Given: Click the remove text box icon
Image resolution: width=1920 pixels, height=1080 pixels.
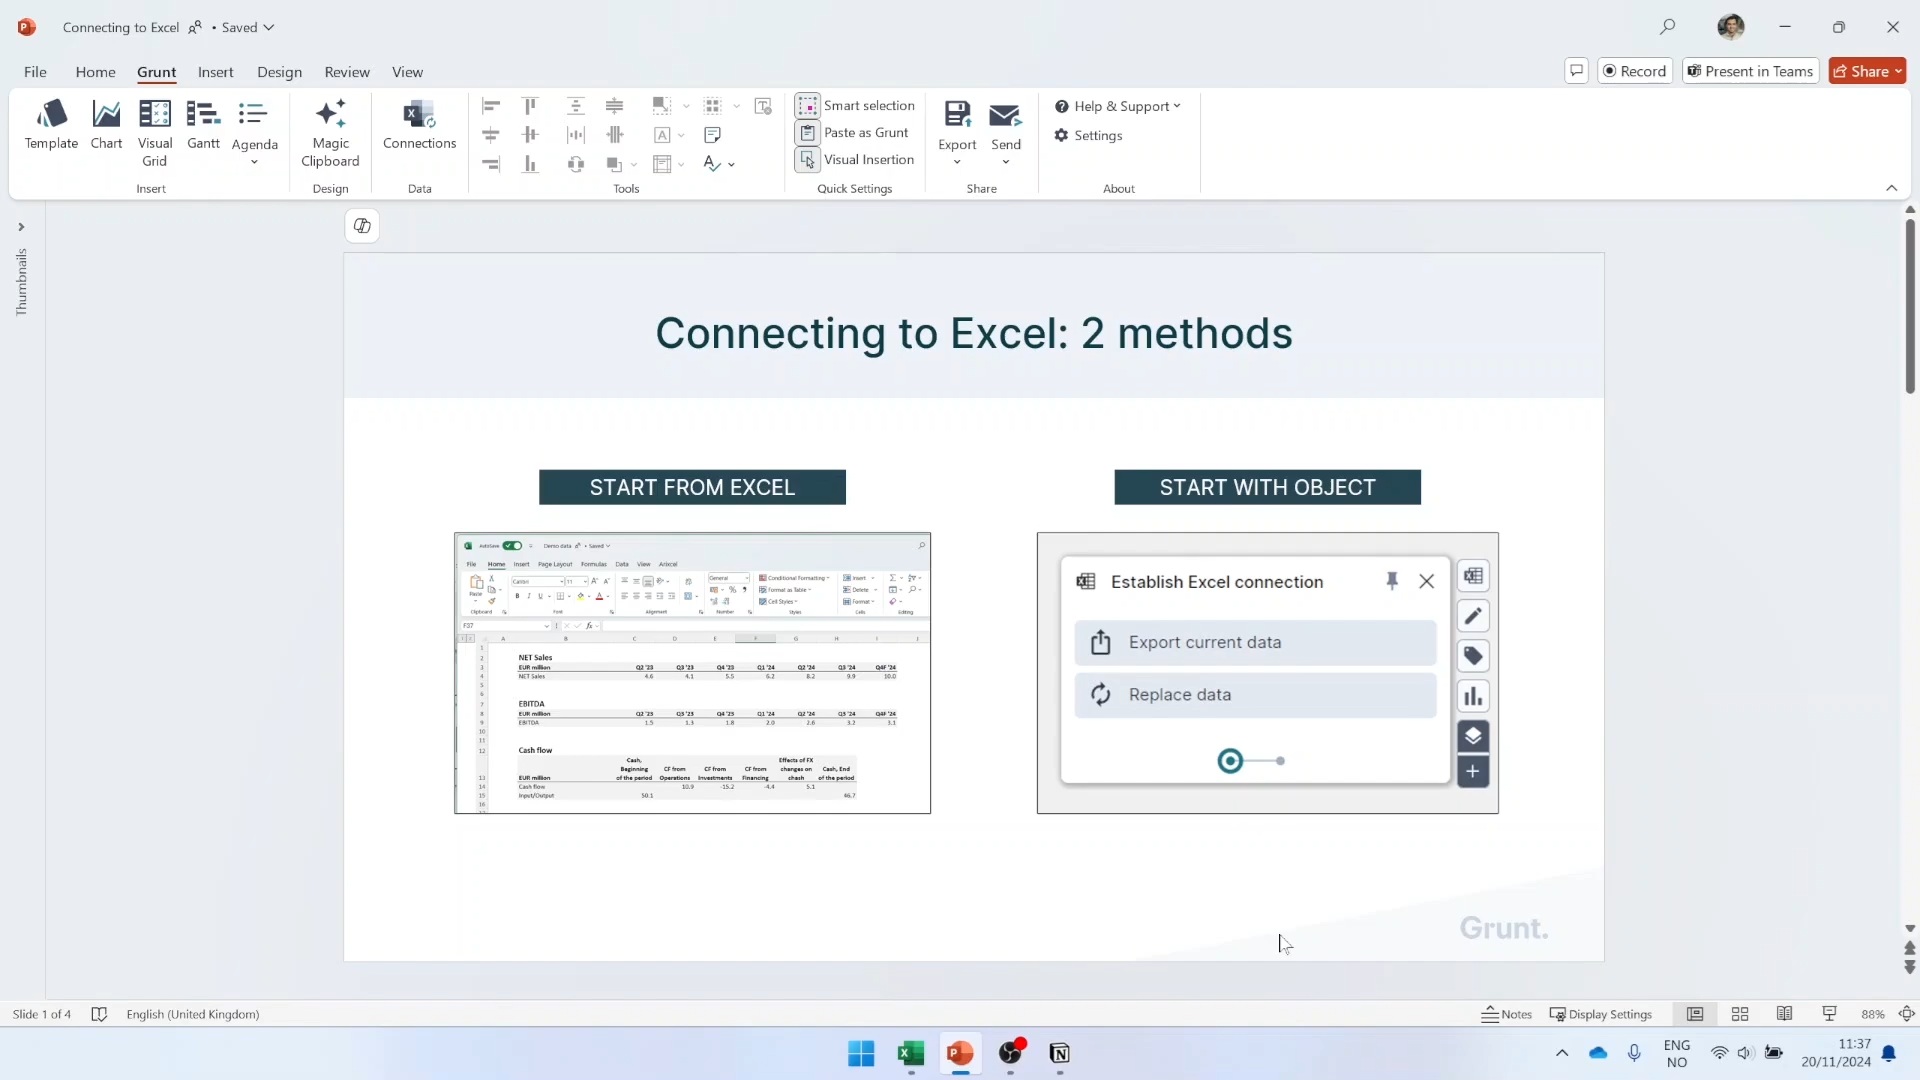Looking at the screenshot, I should (x=763, y=106).
